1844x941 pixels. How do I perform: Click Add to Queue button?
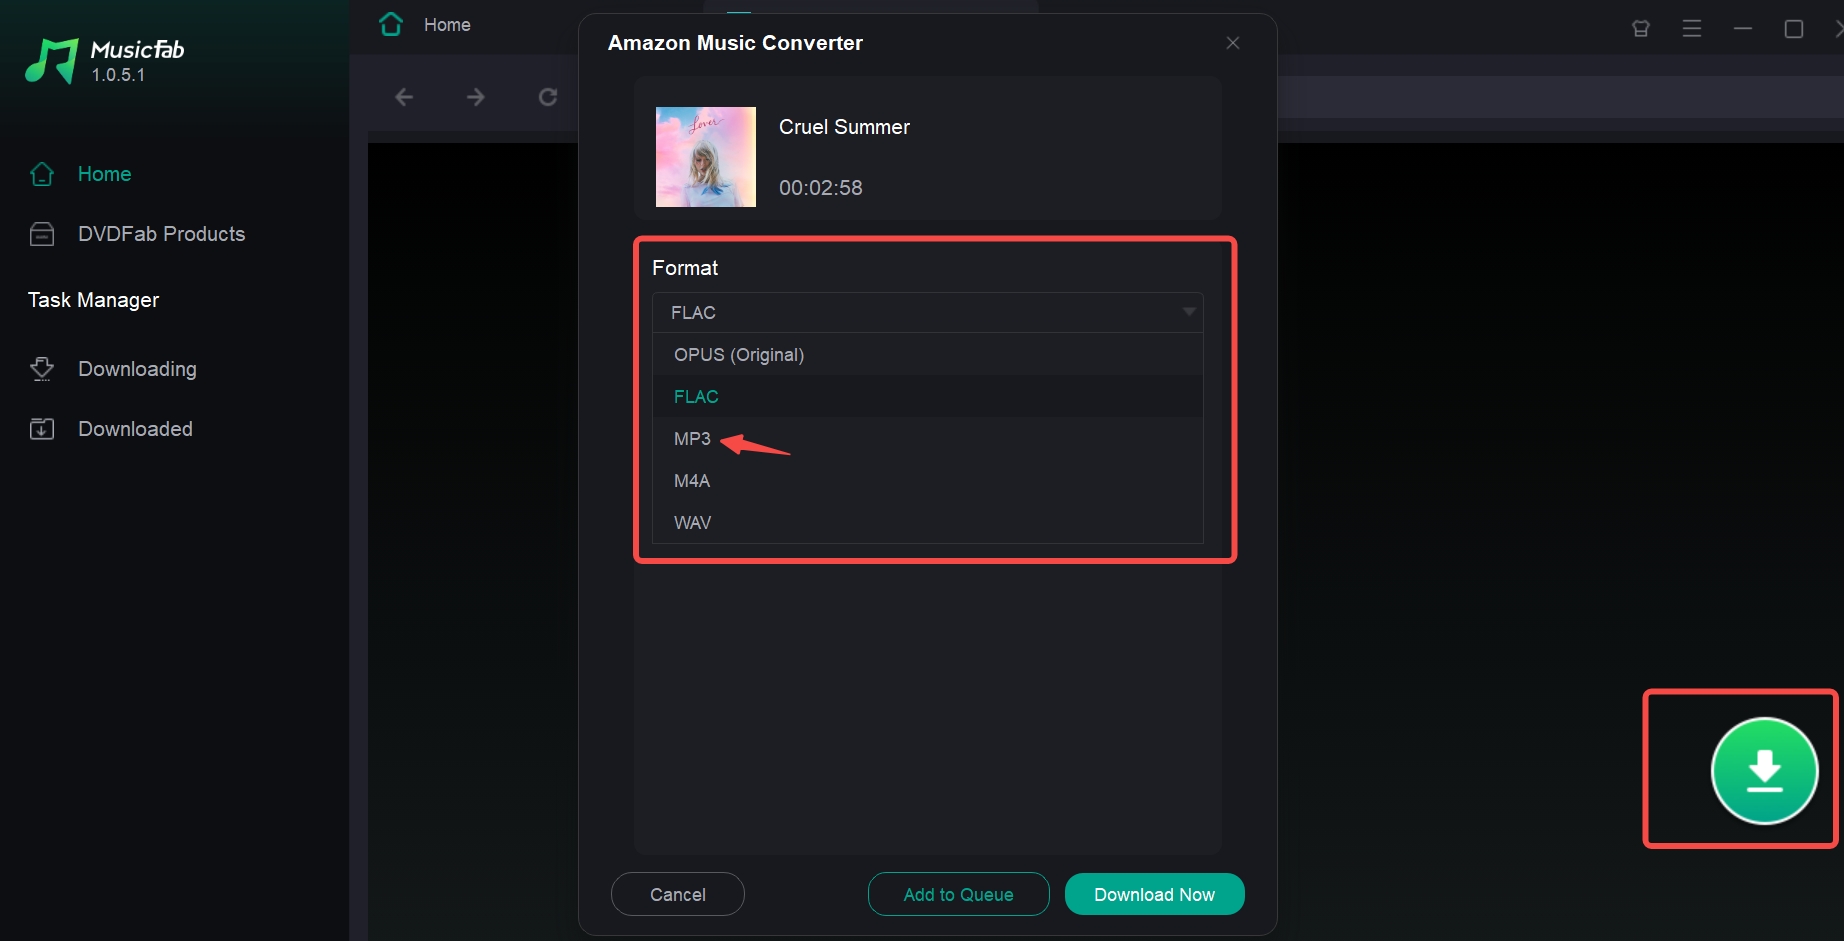click(x=958, y=894)
